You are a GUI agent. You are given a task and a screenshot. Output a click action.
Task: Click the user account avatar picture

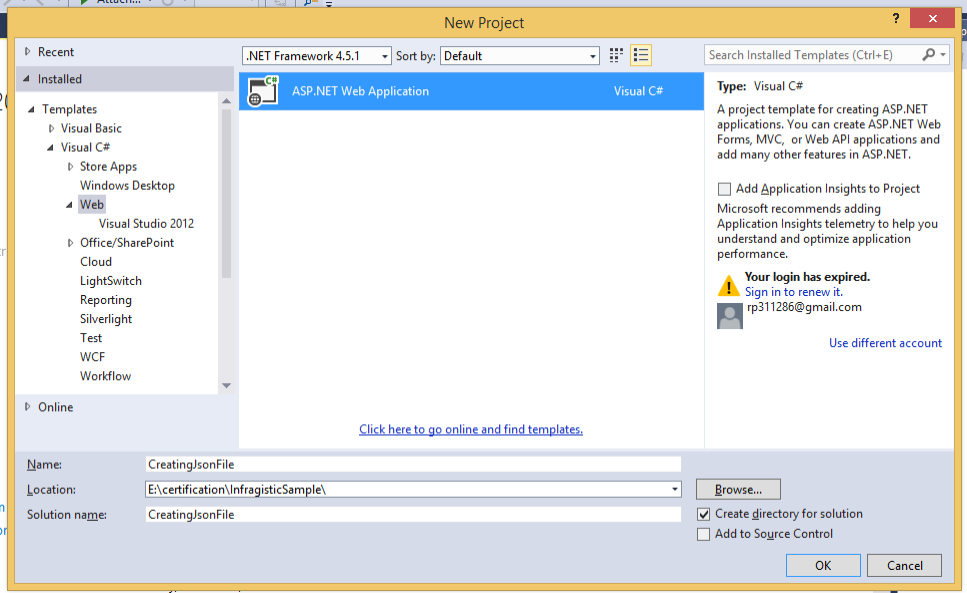(x=730, y=316)
